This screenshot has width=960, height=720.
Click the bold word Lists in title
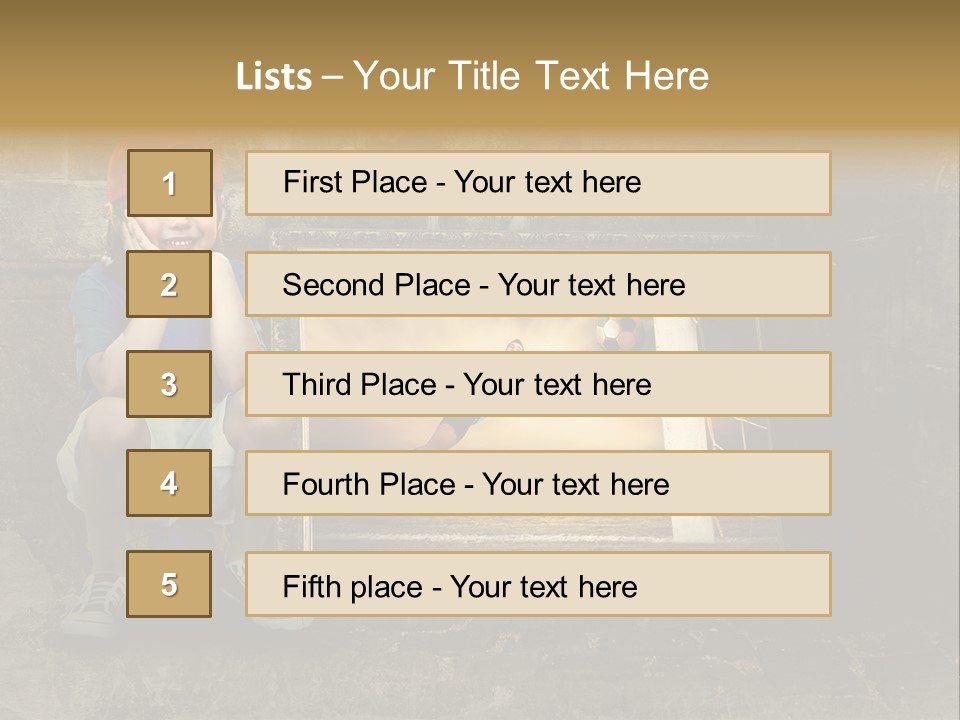[x=274, y=77]
